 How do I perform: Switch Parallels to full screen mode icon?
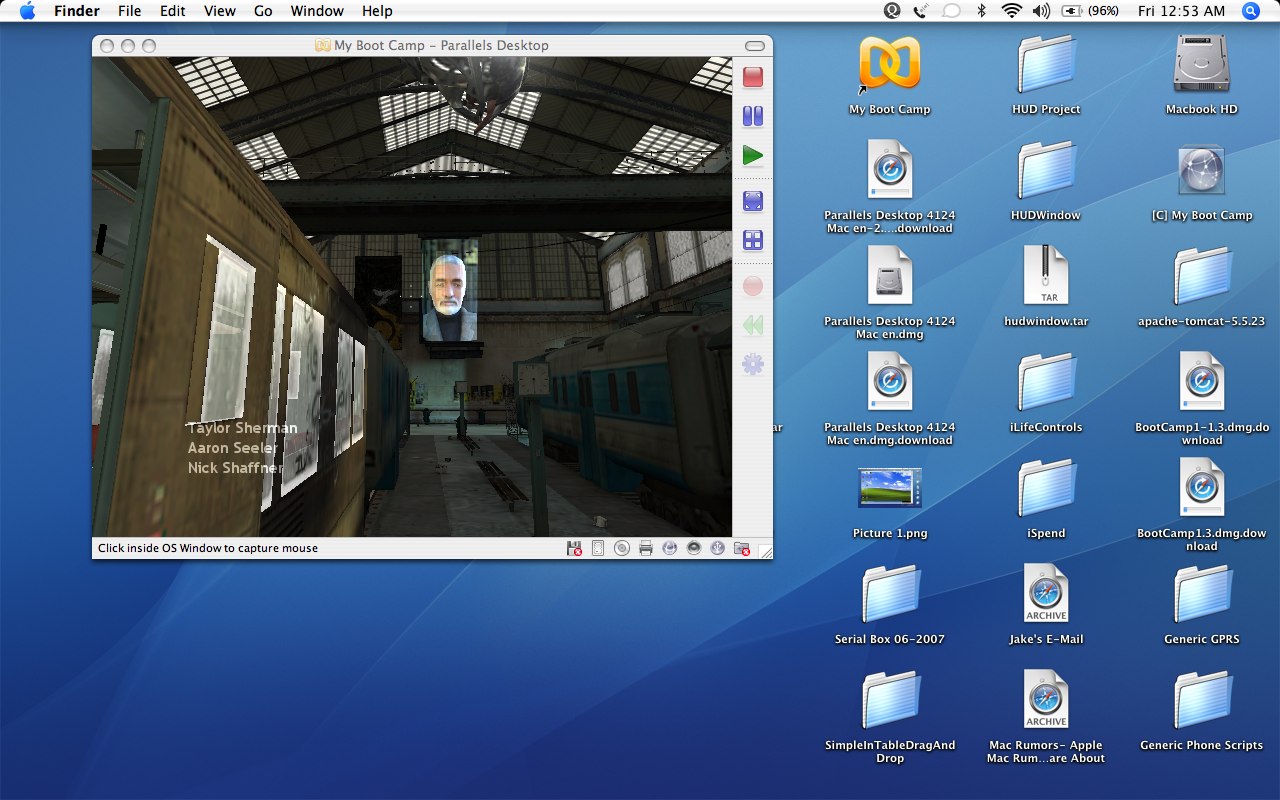tap(753, 201)
